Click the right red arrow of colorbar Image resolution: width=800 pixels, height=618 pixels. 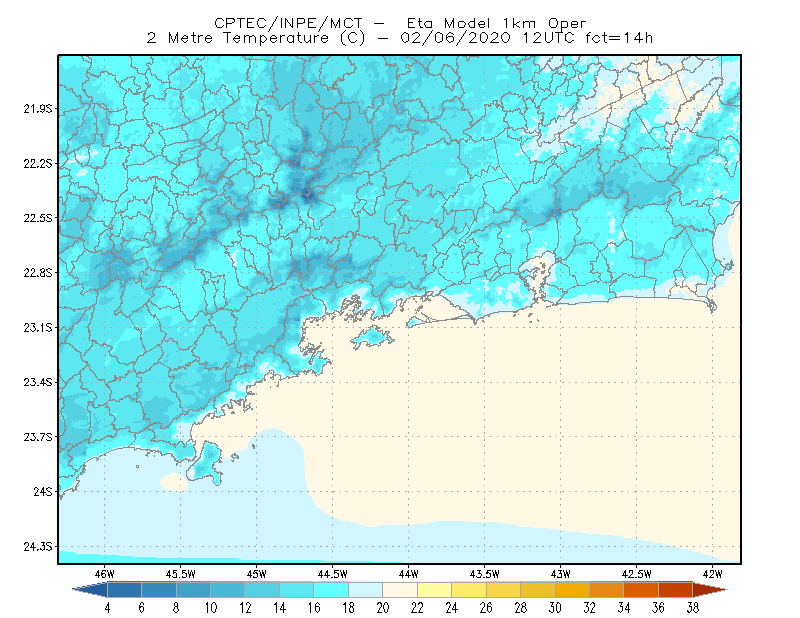710,590
